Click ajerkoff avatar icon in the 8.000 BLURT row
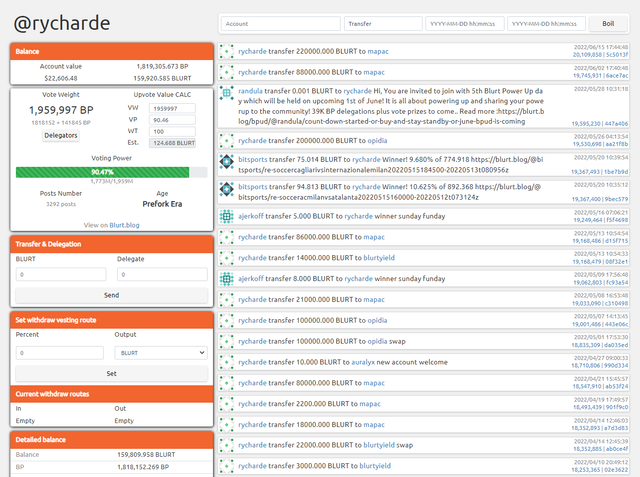The width and height of the screenshot is (640, 477). pyautogui.click(x=227, y=279)
